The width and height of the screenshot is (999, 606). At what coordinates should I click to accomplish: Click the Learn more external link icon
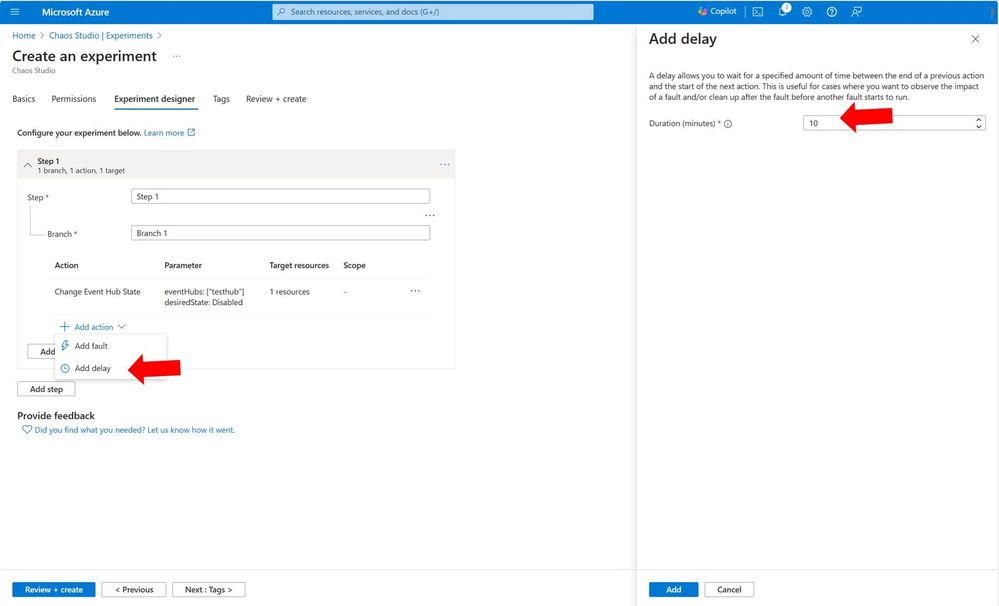click(x=191, y=133)
